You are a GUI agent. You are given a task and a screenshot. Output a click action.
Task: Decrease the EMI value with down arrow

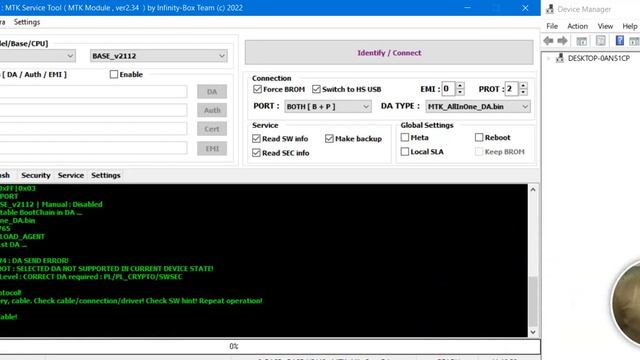click(460, 92)
